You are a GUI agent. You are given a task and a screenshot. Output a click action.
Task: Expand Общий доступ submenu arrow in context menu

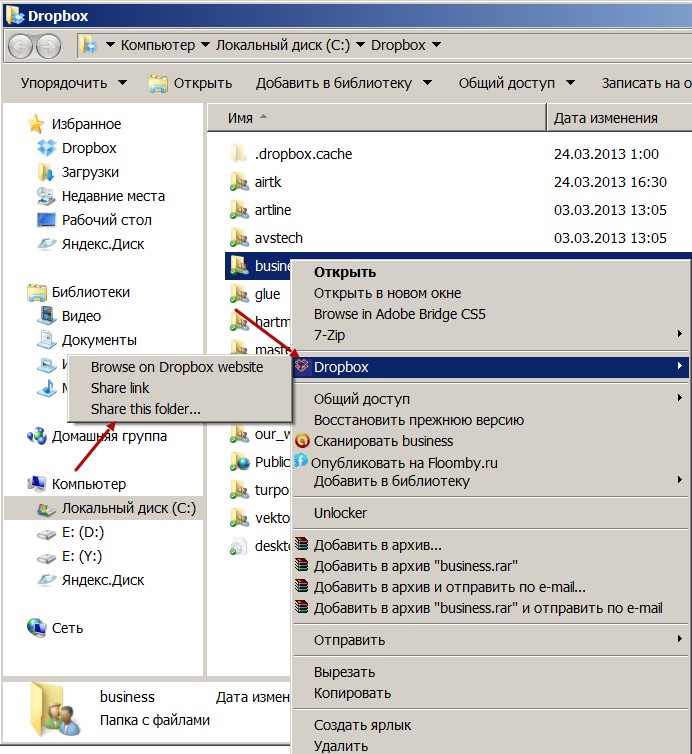679,397
